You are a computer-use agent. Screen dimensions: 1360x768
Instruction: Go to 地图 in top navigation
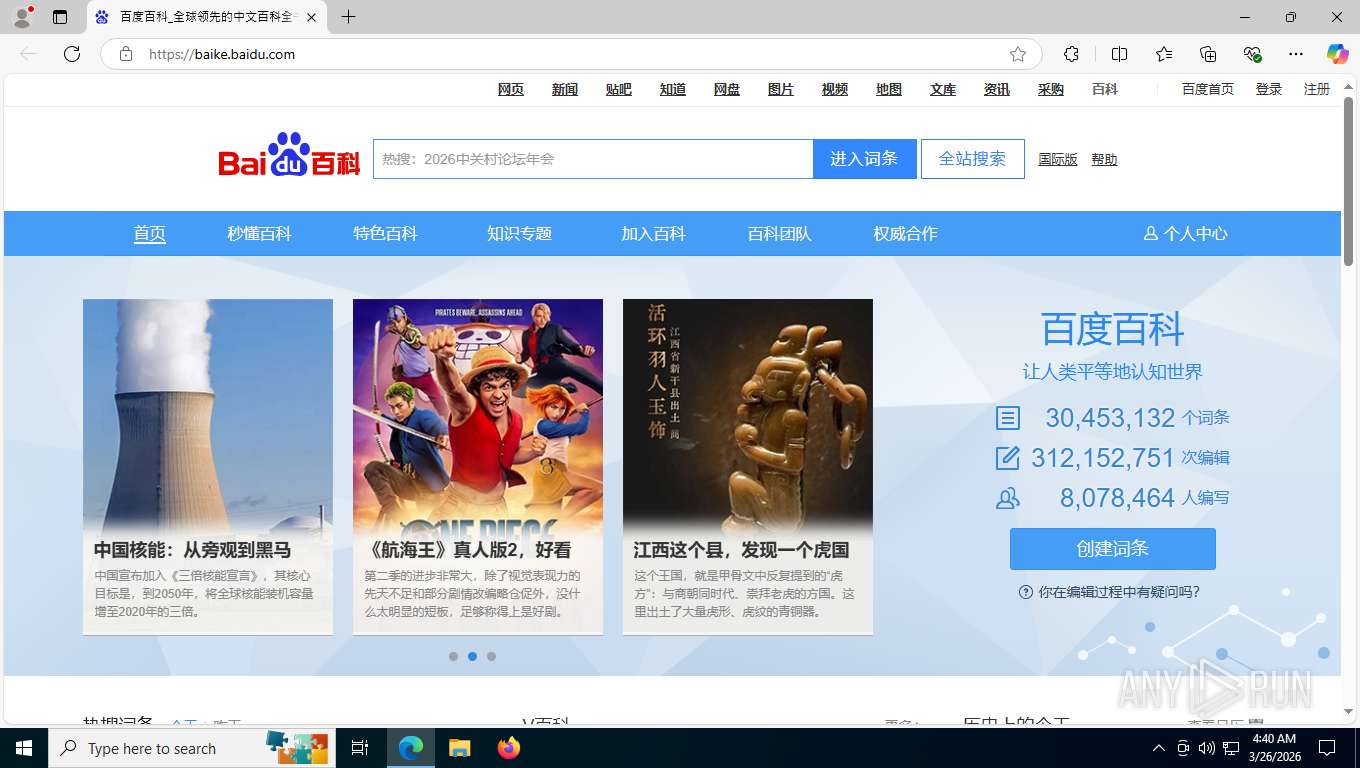point(889,89)
